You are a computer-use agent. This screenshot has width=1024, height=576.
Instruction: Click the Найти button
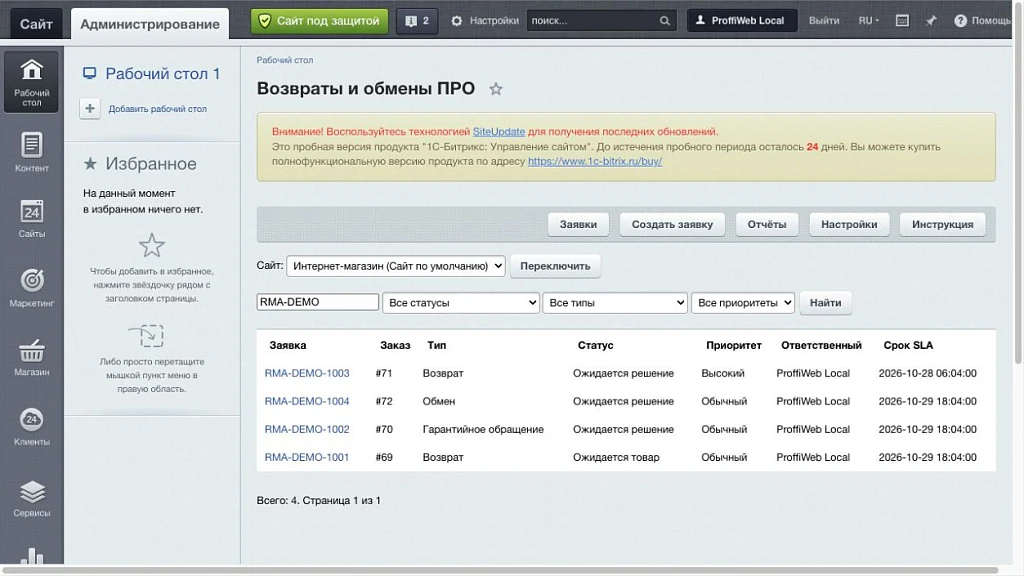825,302
